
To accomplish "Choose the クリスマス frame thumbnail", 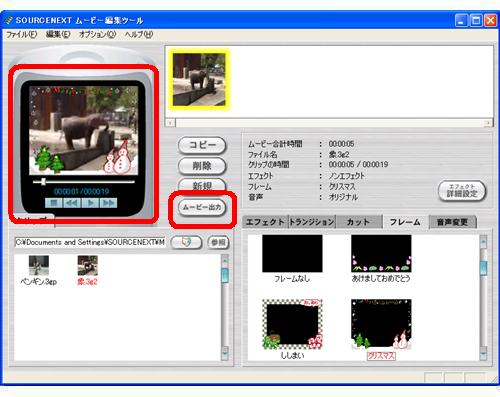I will tap(381, 324).
